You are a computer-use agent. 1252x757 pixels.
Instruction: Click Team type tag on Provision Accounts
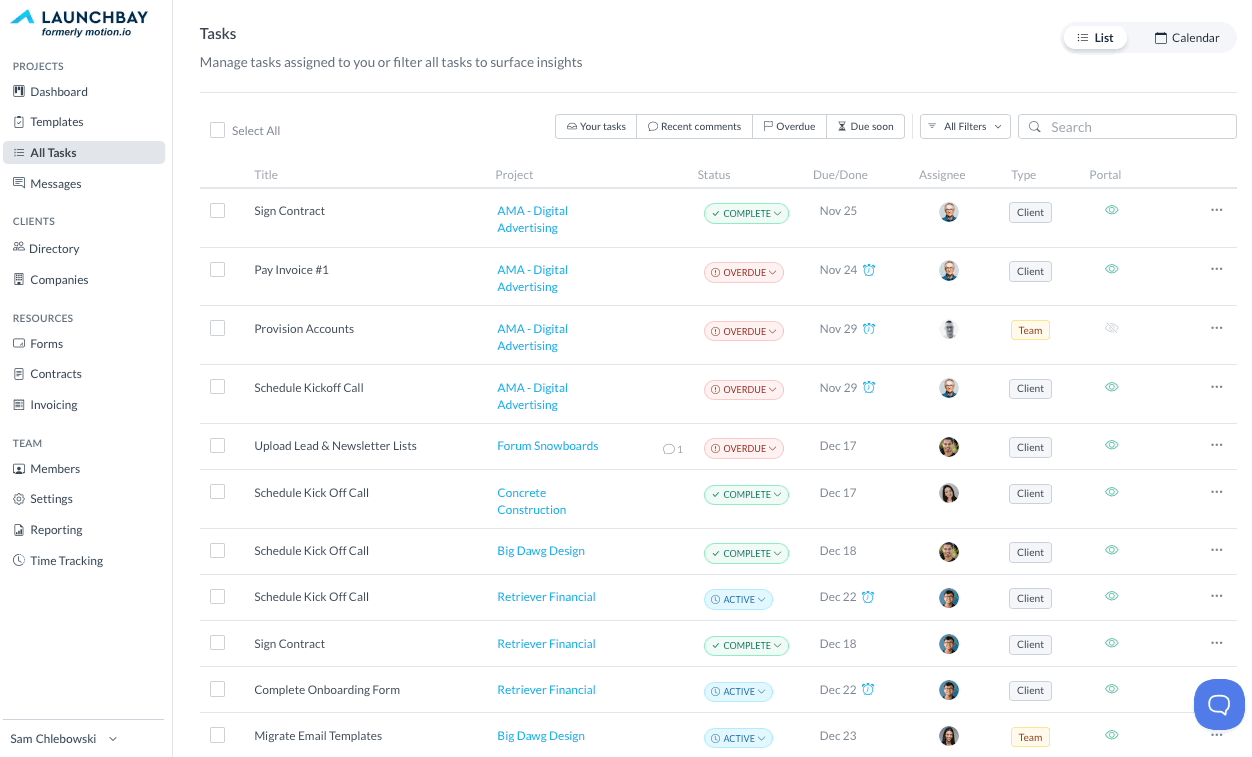tap(1030, 330)
